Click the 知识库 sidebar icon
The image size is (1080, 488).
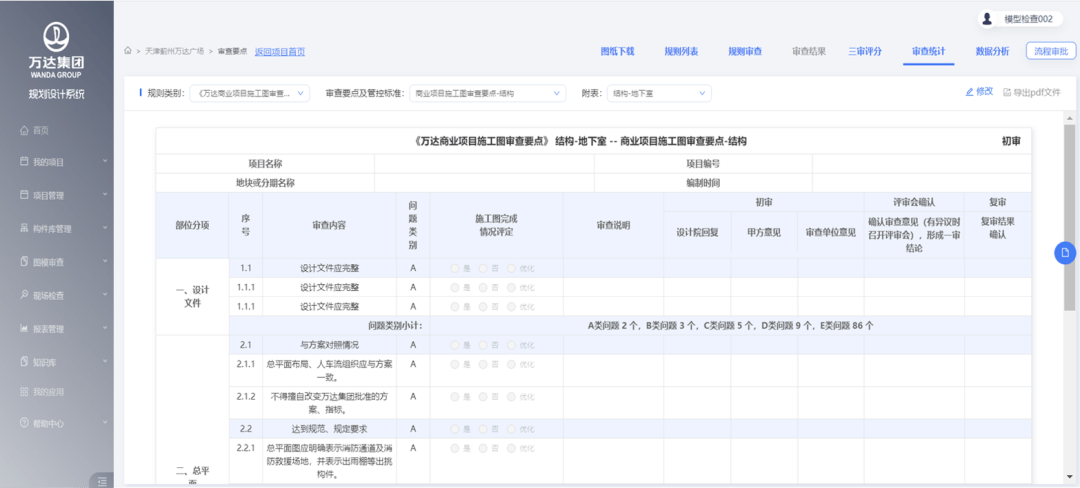click(x=24, y=361)
